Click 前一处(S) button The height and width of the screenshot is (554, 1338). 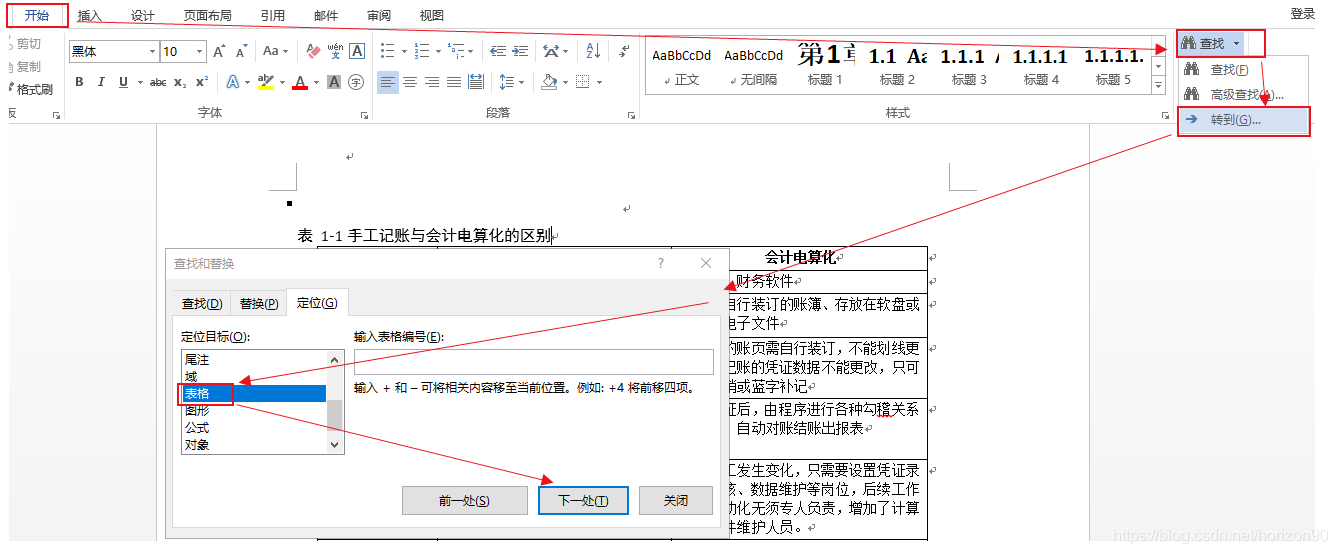[x=464, y=500]
